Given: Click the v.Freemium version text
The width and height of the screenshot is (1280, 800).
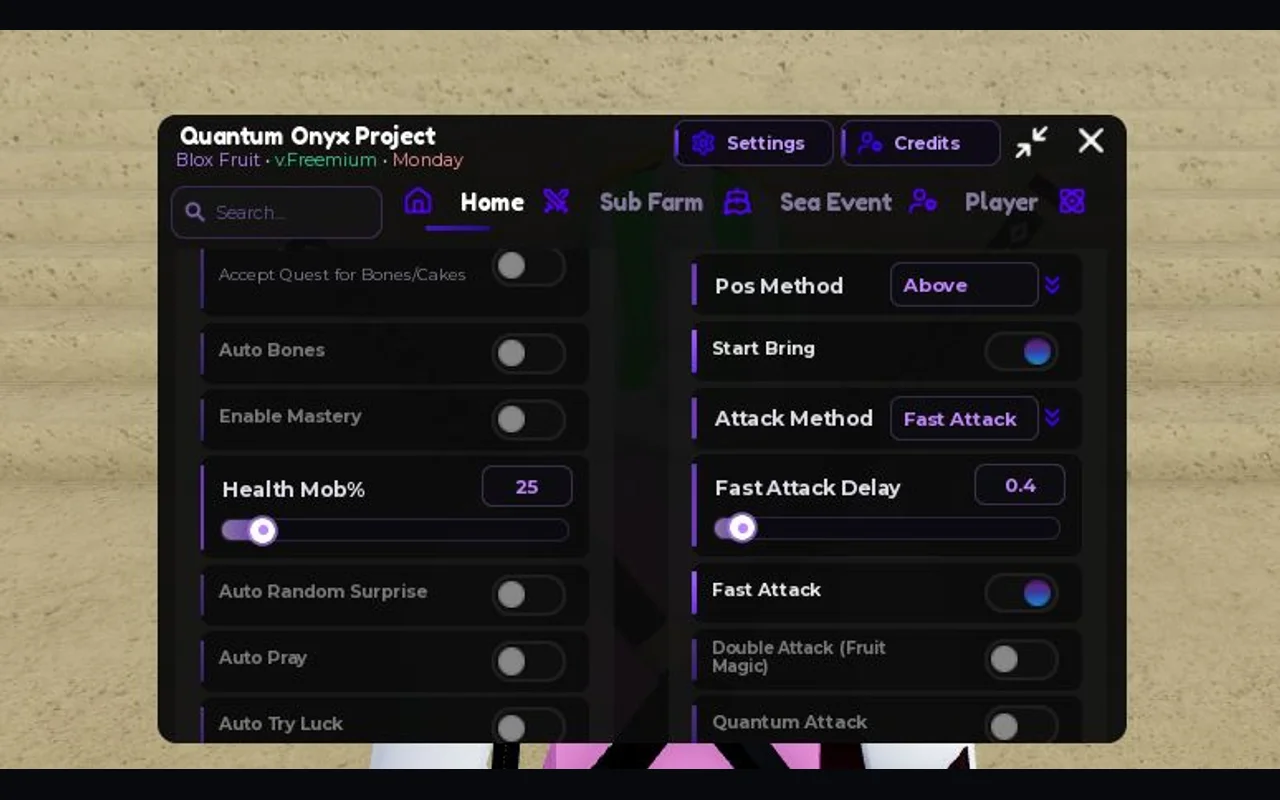Looking at the screenshot, I should click(x=326, y=160).
